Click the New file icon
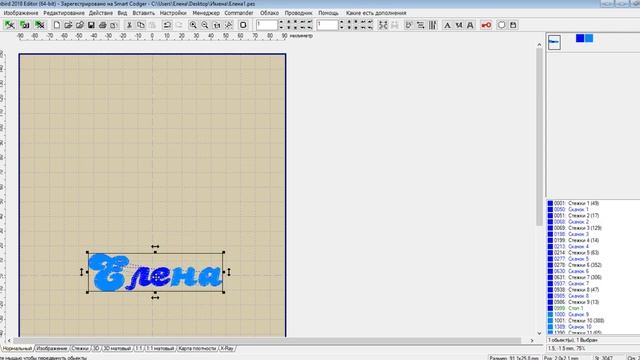This screenshot has height=360, width=640. tap(57, 25)
